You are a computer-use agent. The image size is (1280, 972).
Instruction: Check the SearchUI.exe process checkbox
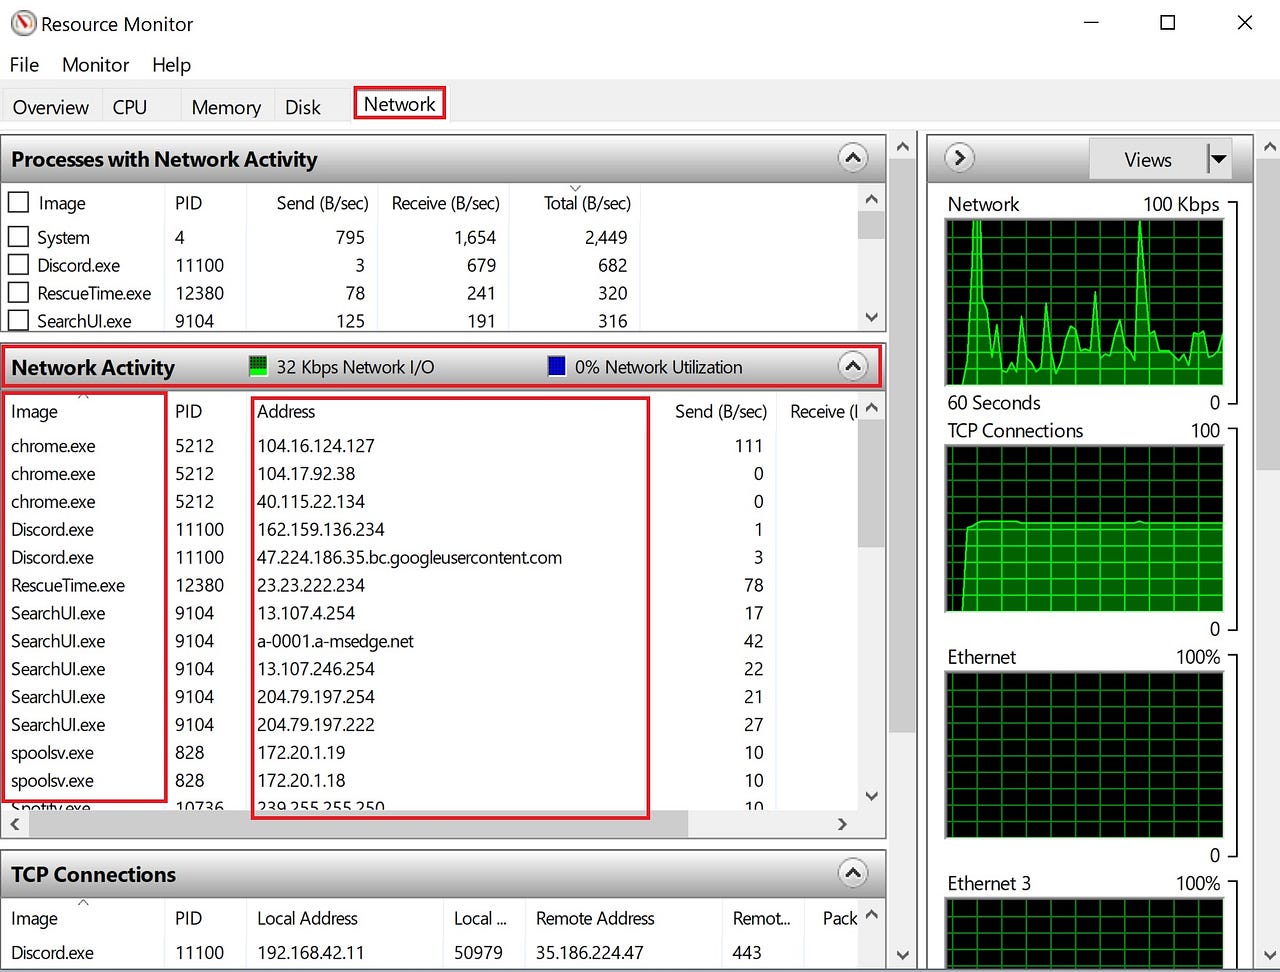(17, 321)
